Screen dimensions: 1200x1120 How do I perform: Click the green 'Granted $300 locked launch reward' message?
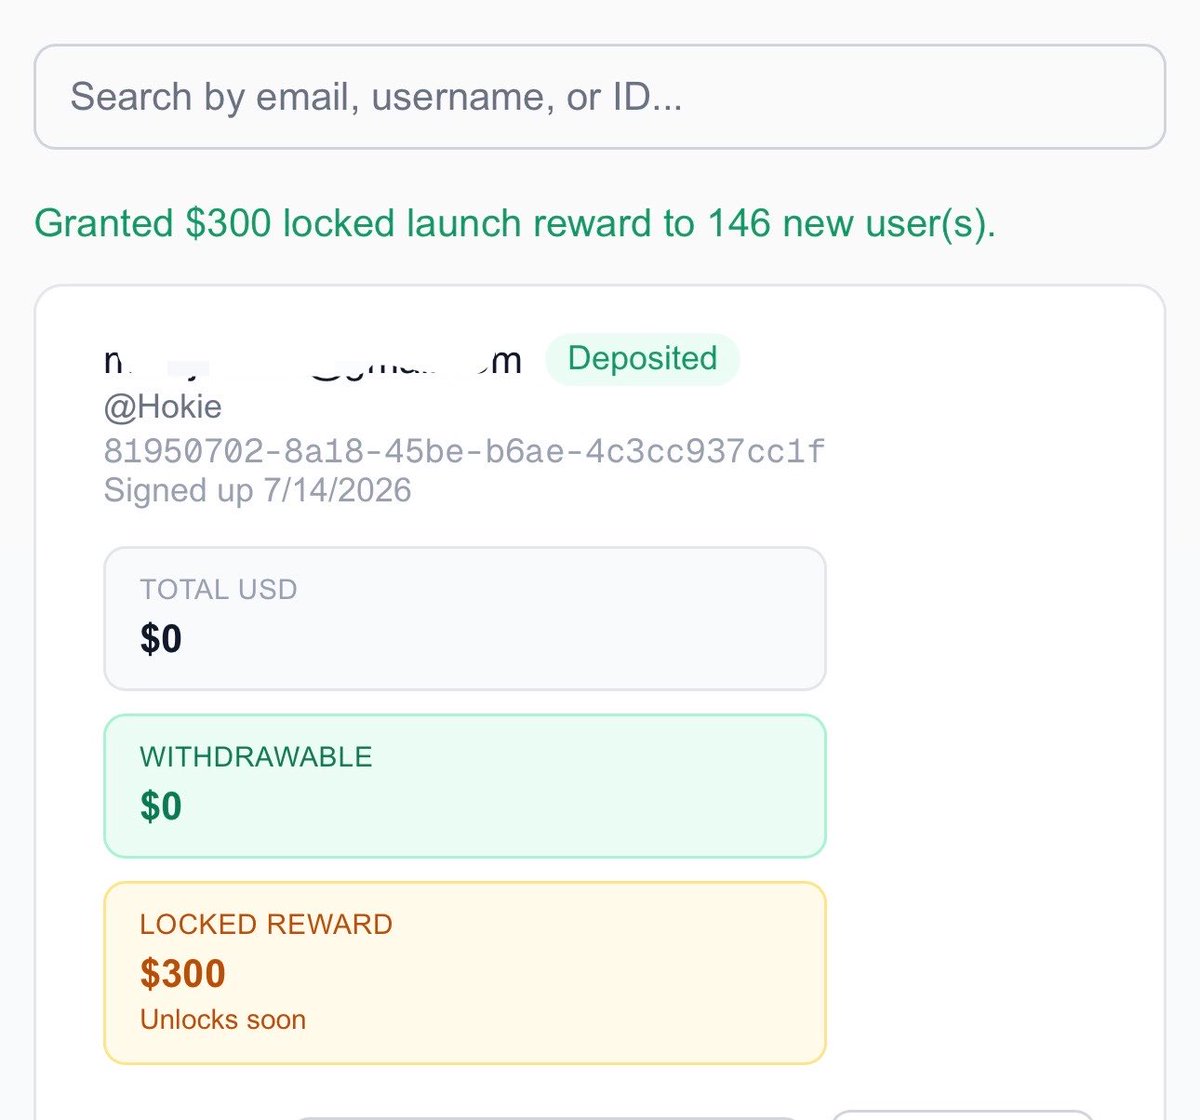click(515, 223)
